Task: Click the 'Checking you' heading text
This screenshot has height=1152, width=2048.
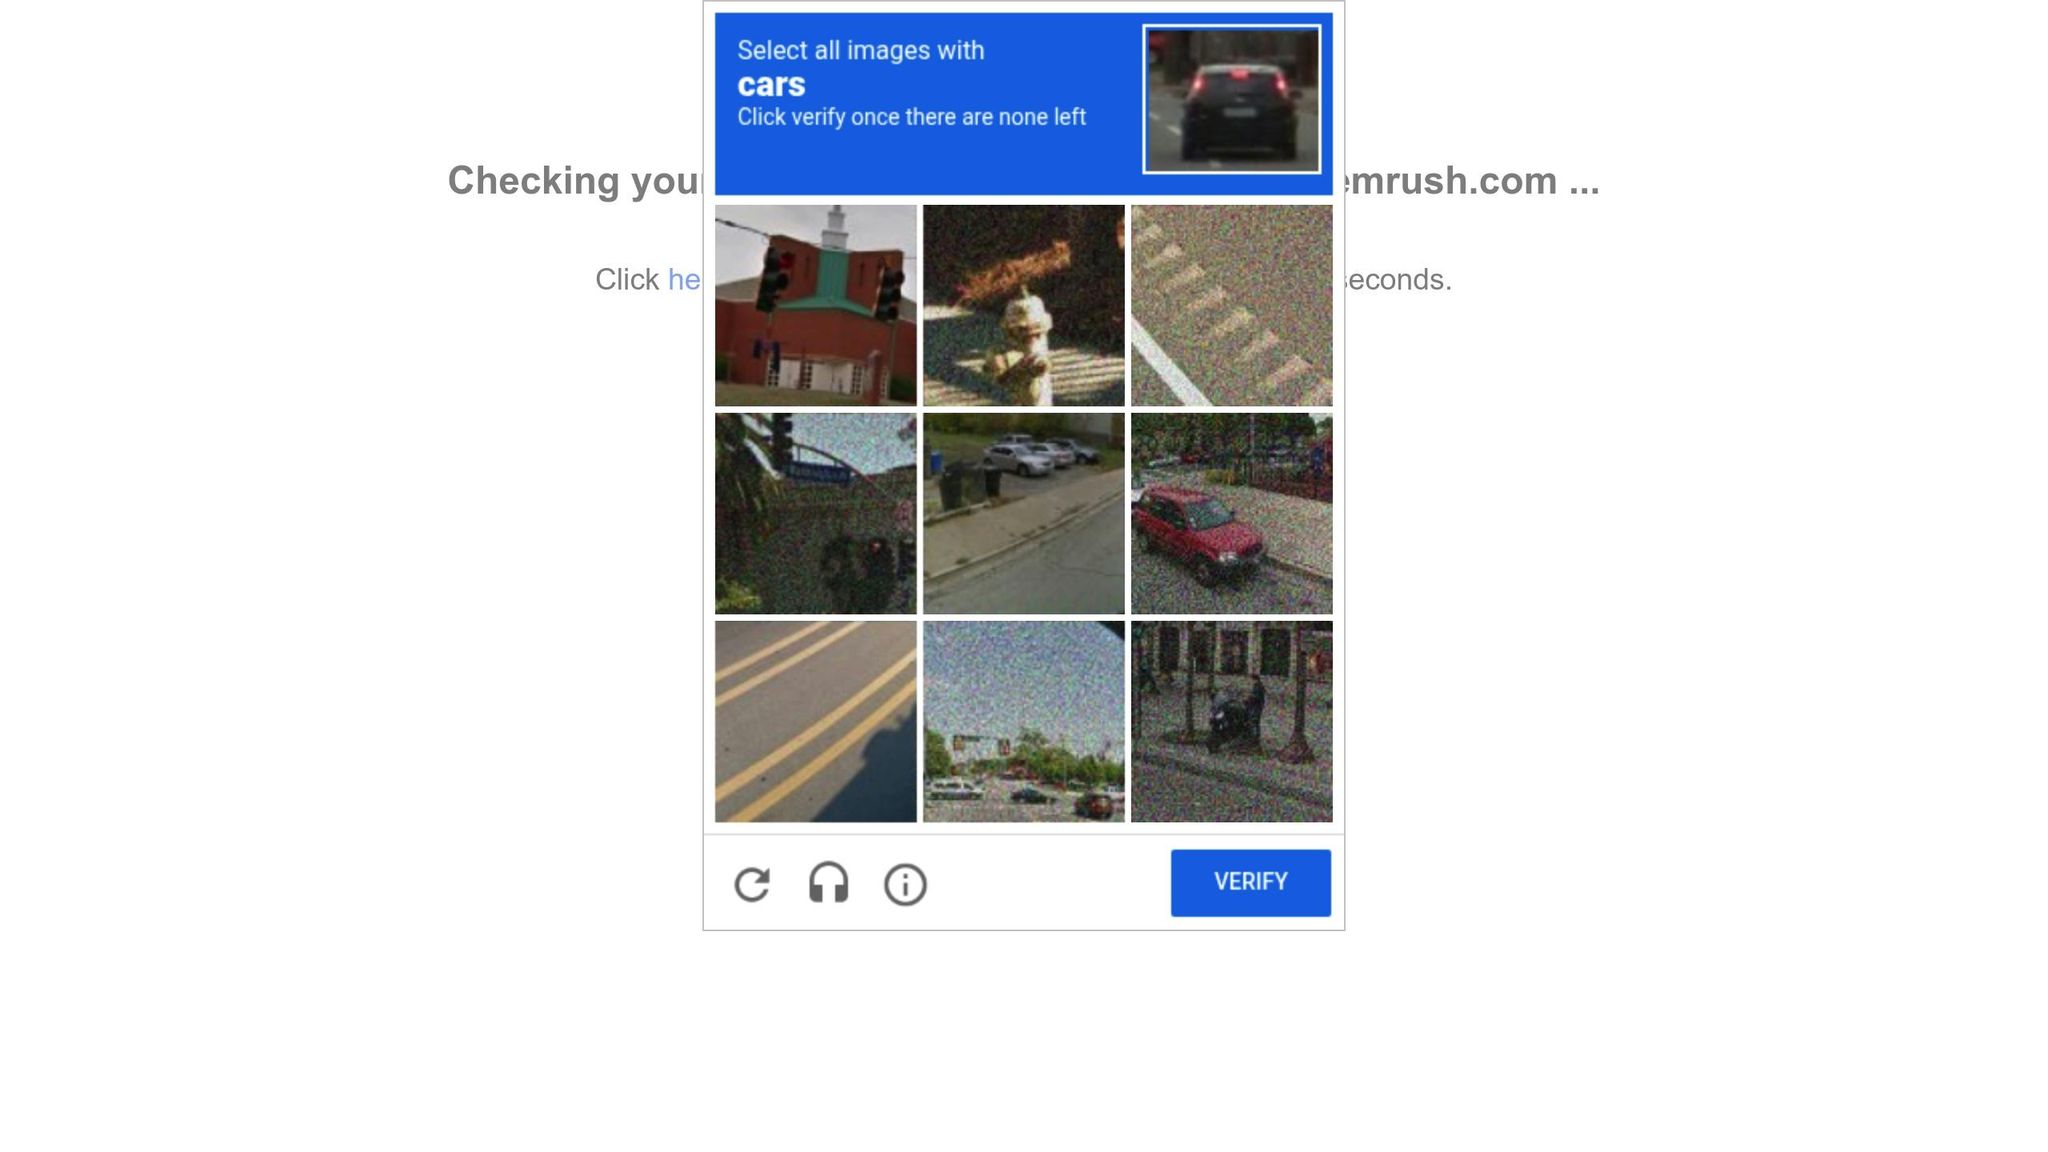Action: point(575,181)
